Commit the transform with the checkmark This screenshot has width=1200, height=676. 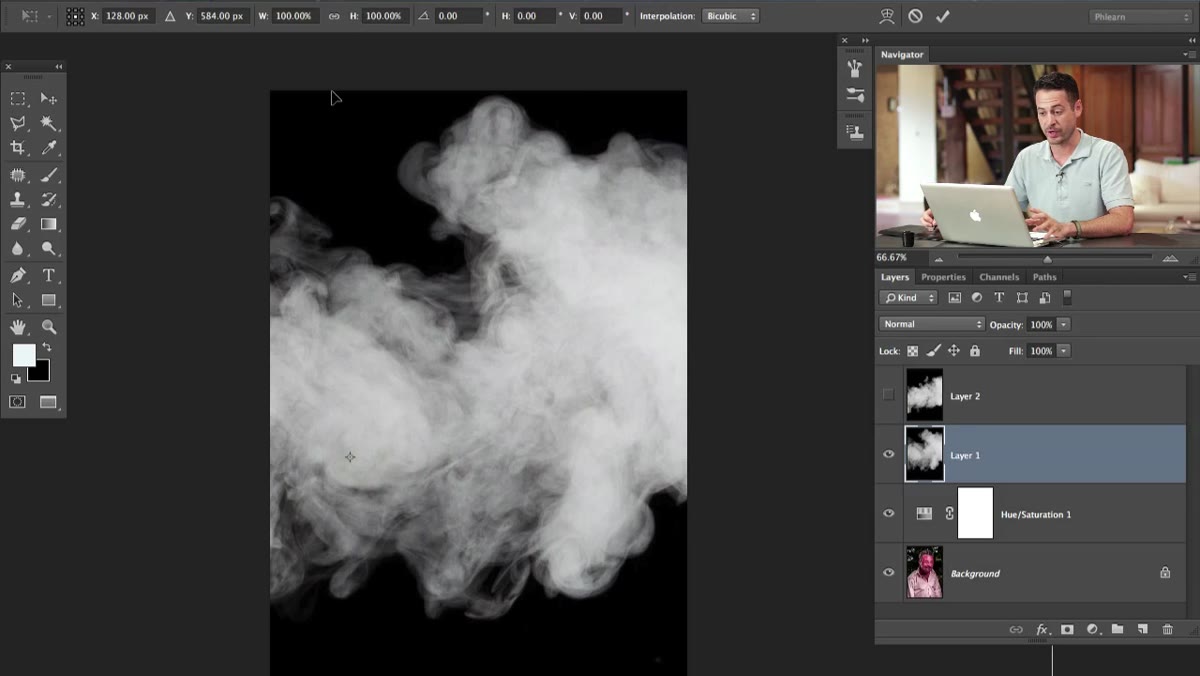tap(943, 16)
